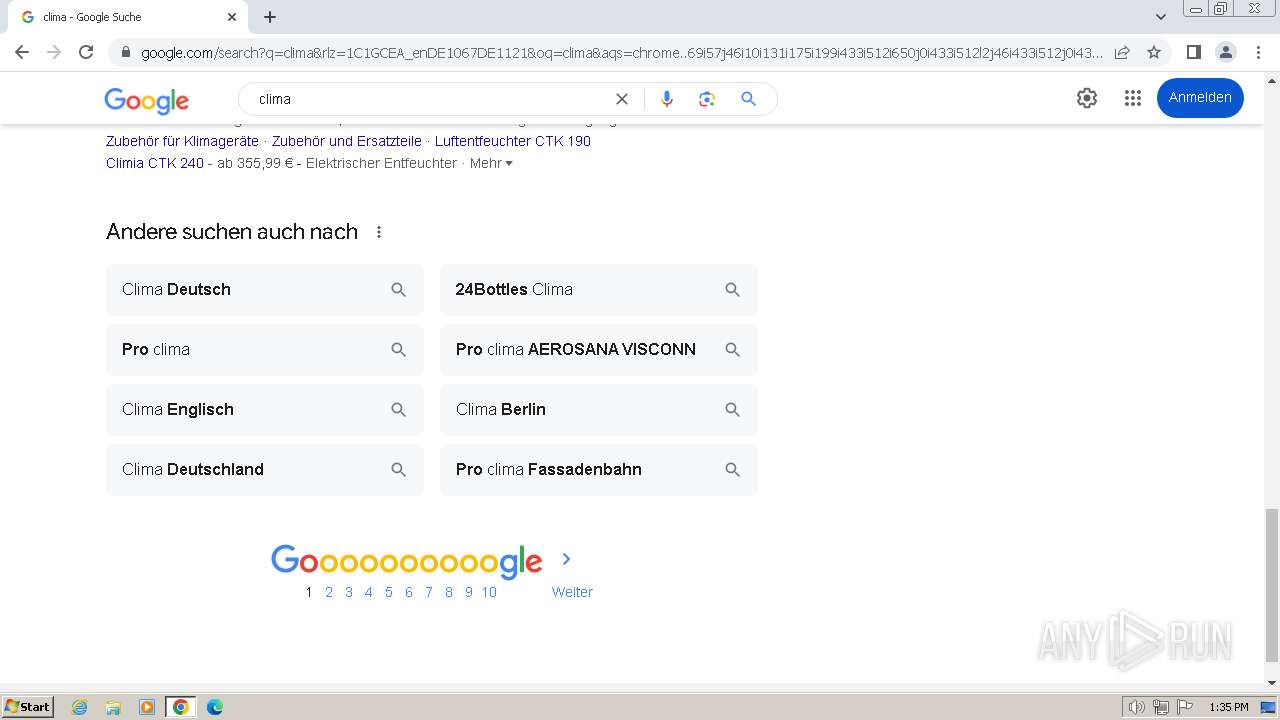Switch to Chrome taskbar button

pyautogui.click(x=181, y=707)
